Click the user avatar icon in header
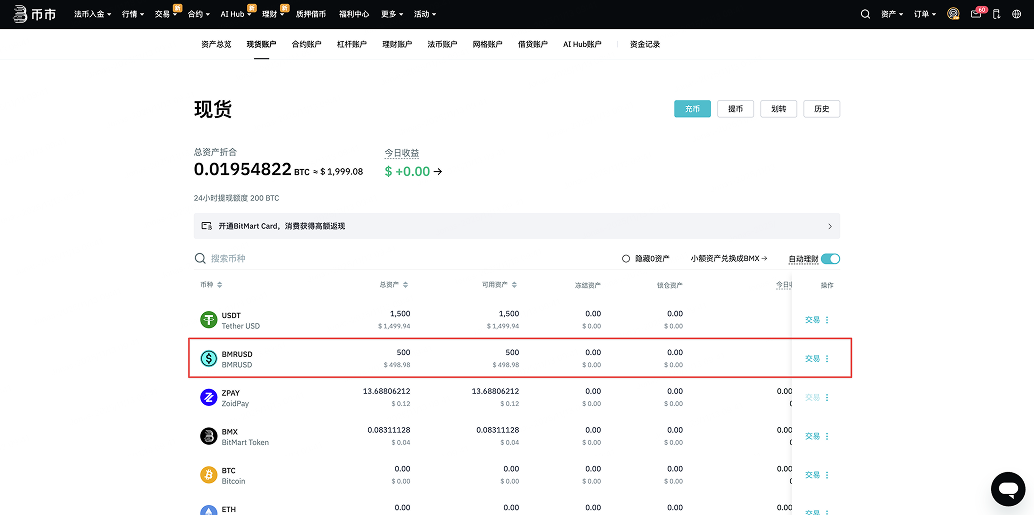Image resolution: width=1034 pixels, height=515 pixels. tap(953, 14)
